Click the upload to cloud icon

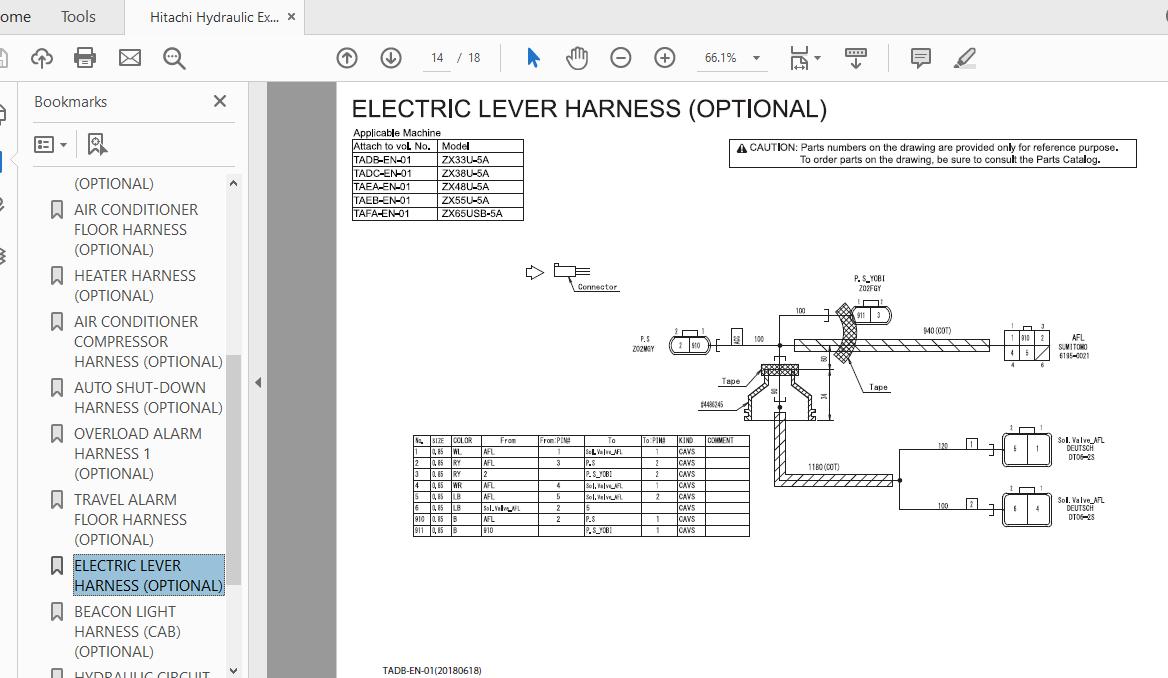click(x=42, y=57)
